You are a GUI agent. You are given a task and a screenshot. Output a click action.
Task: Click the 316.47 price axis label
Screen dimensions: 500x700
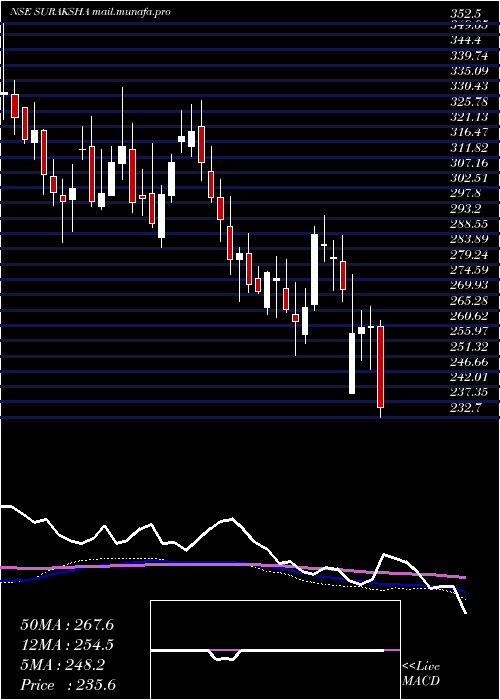(470, 132)
